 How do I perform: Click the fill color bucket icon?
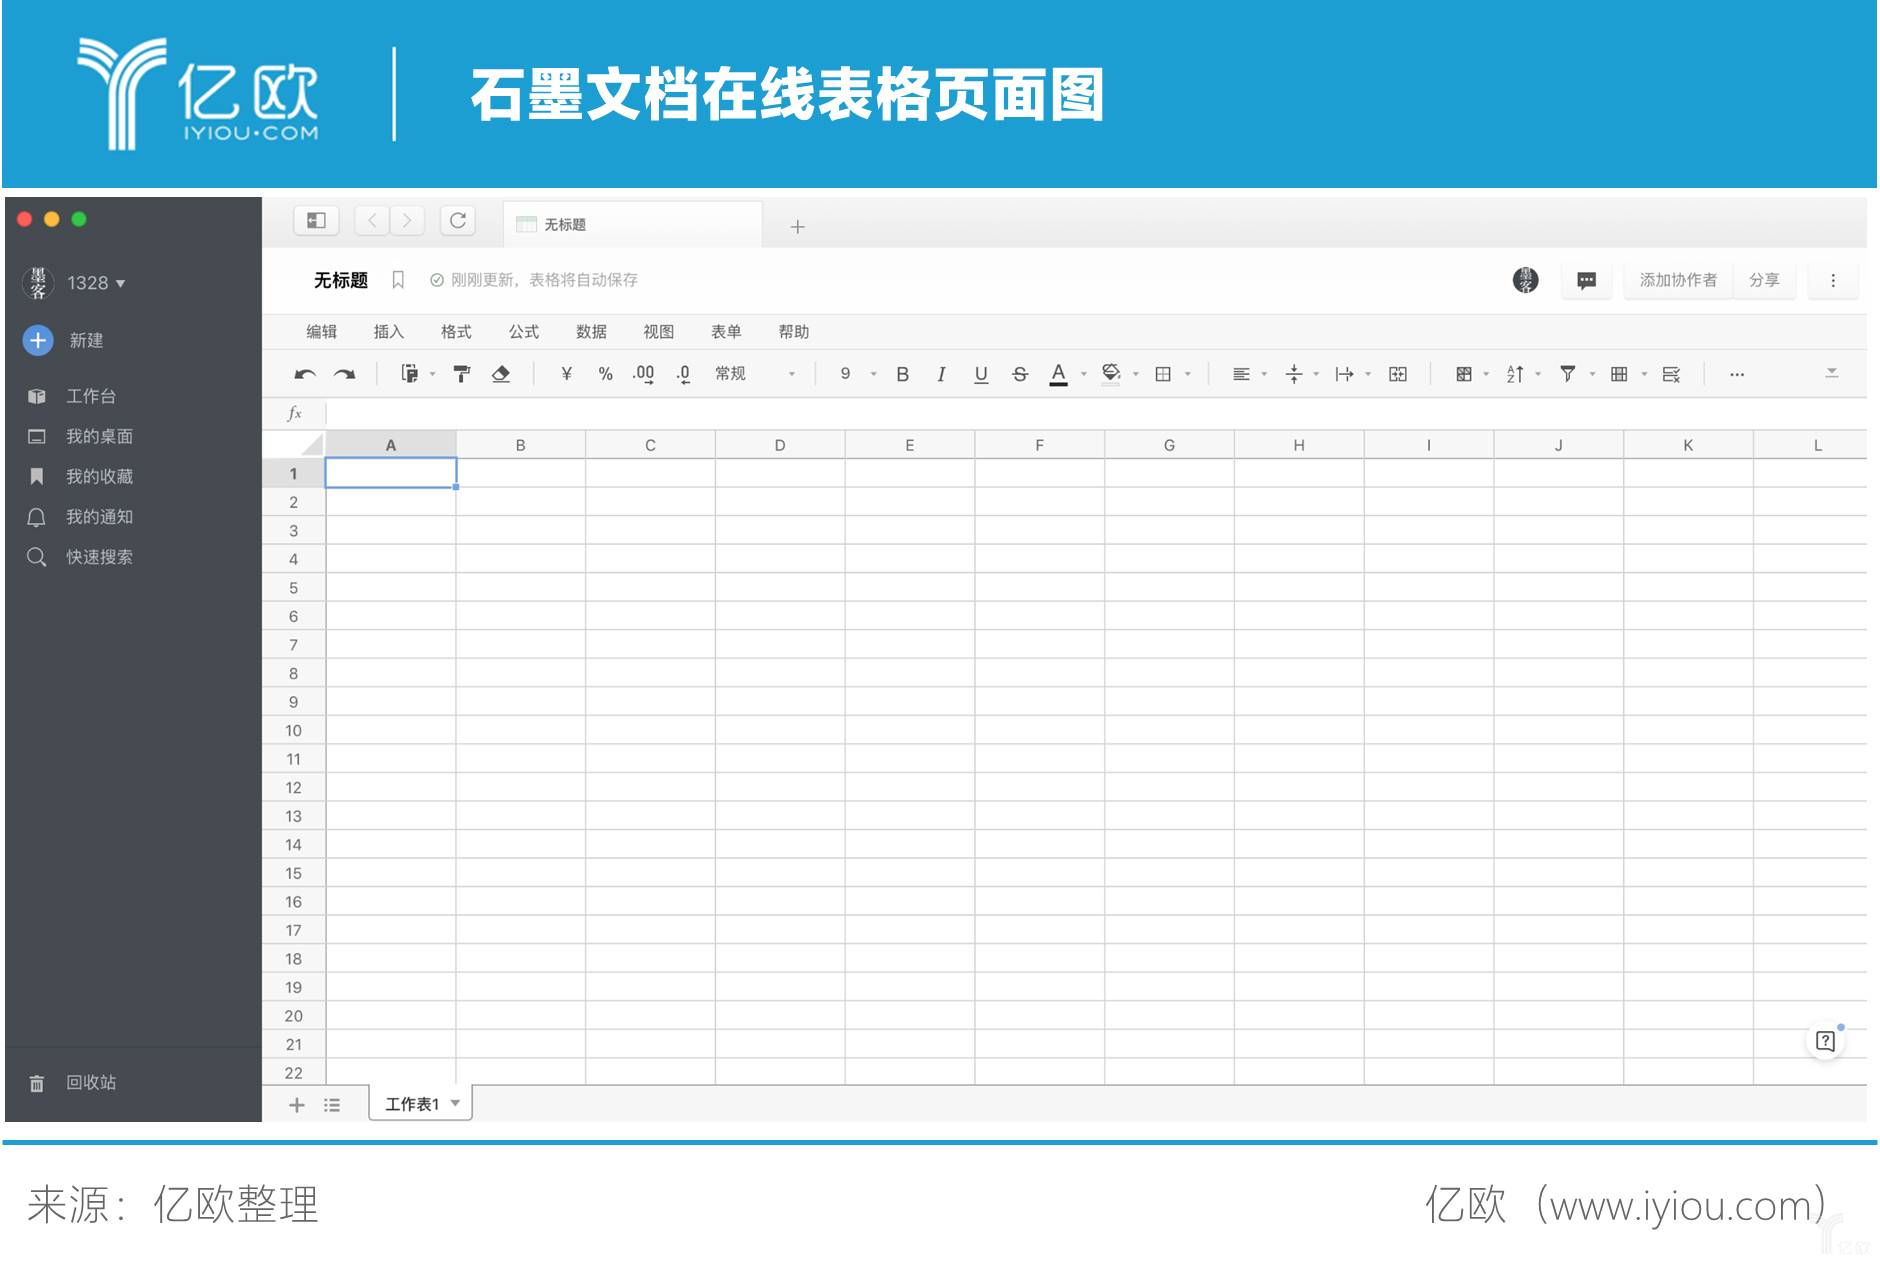point(1110,374)
